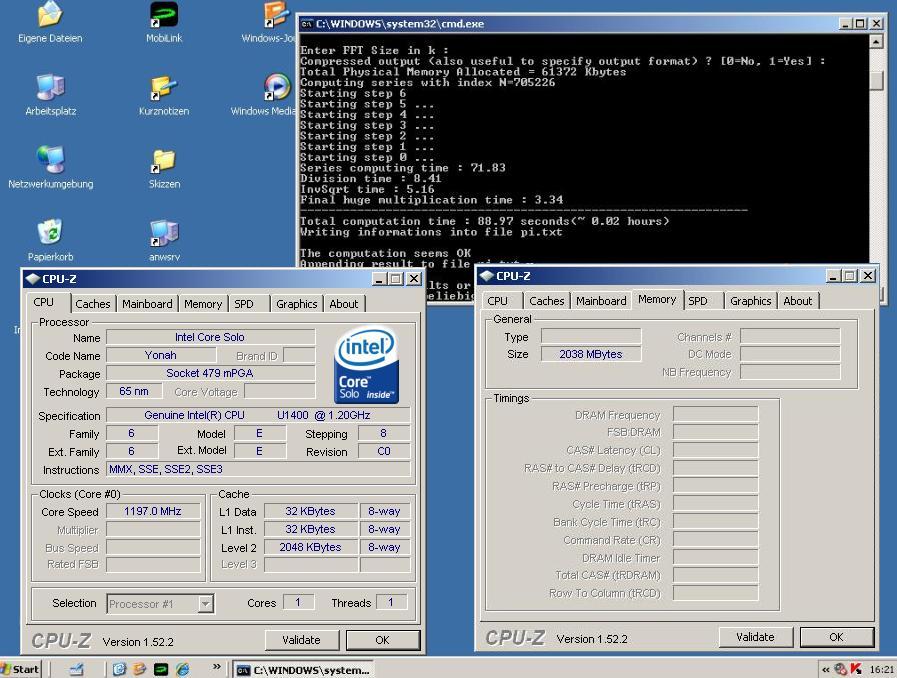This screenshot has height=678, width=897.
Task: Click the Threads value field
Action: pos(391,602)
